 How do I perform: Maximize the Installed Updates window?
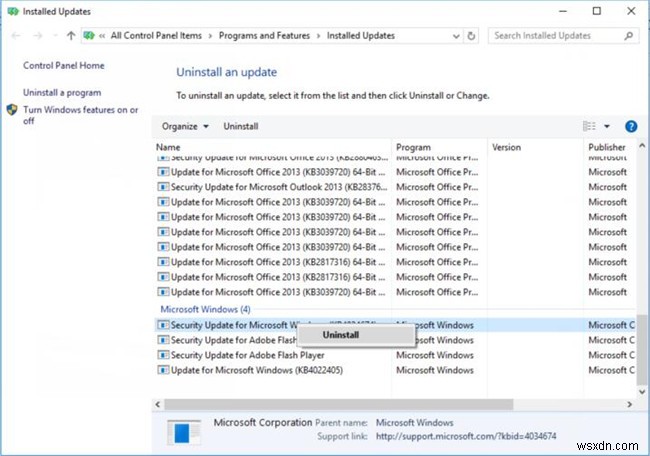597,11
